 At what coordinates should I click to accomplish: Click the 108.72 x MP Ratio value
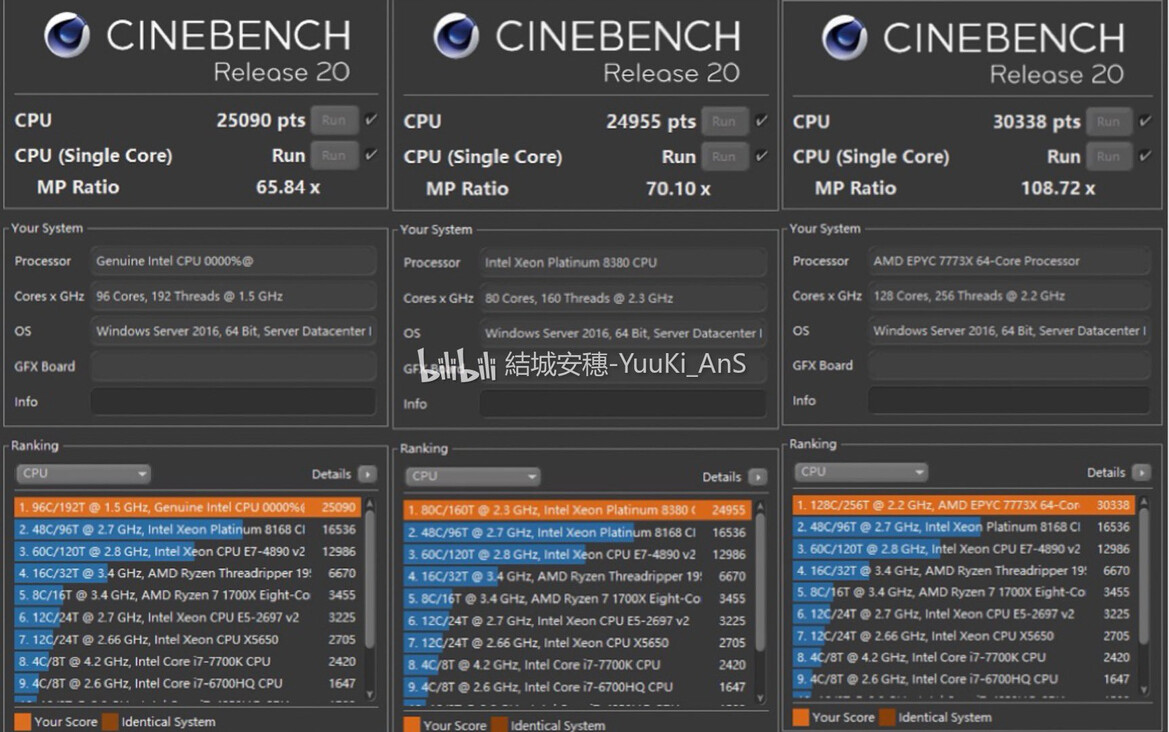tap(1058, 188)
